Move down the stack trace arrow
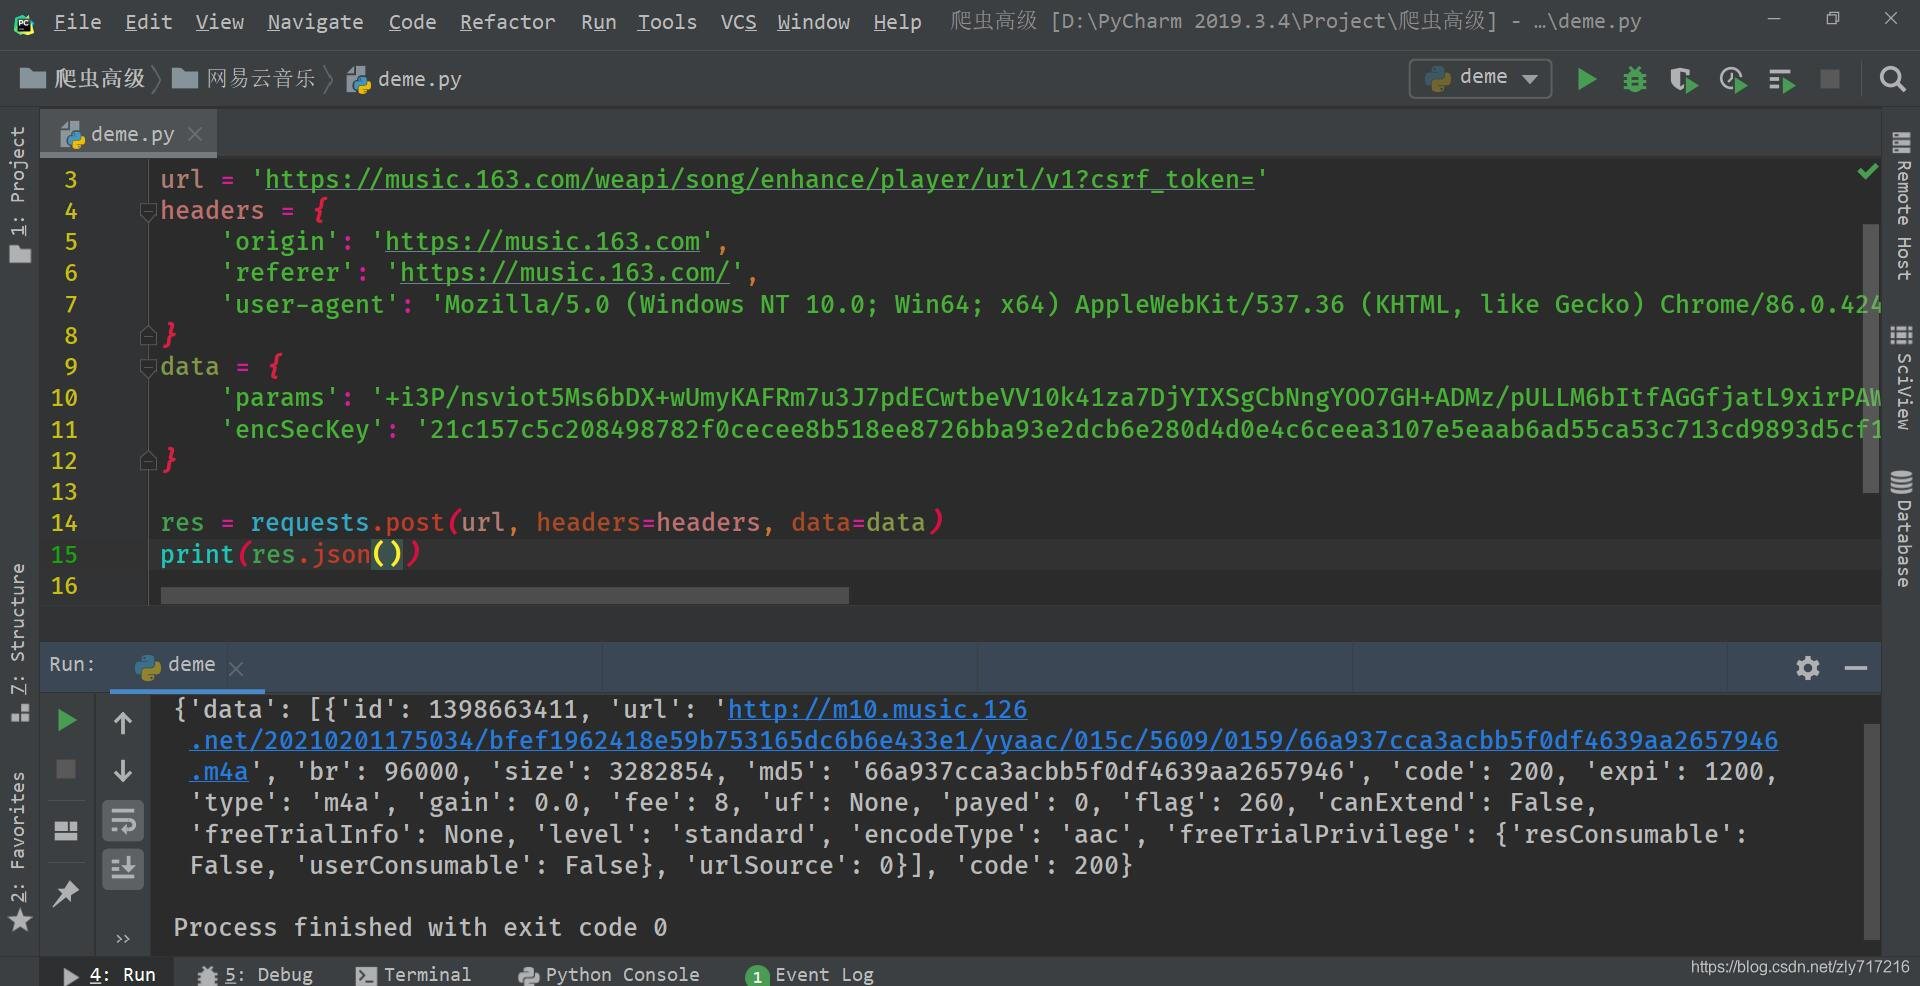Screen dimensions: 1920x986 [x=123, y=771]
